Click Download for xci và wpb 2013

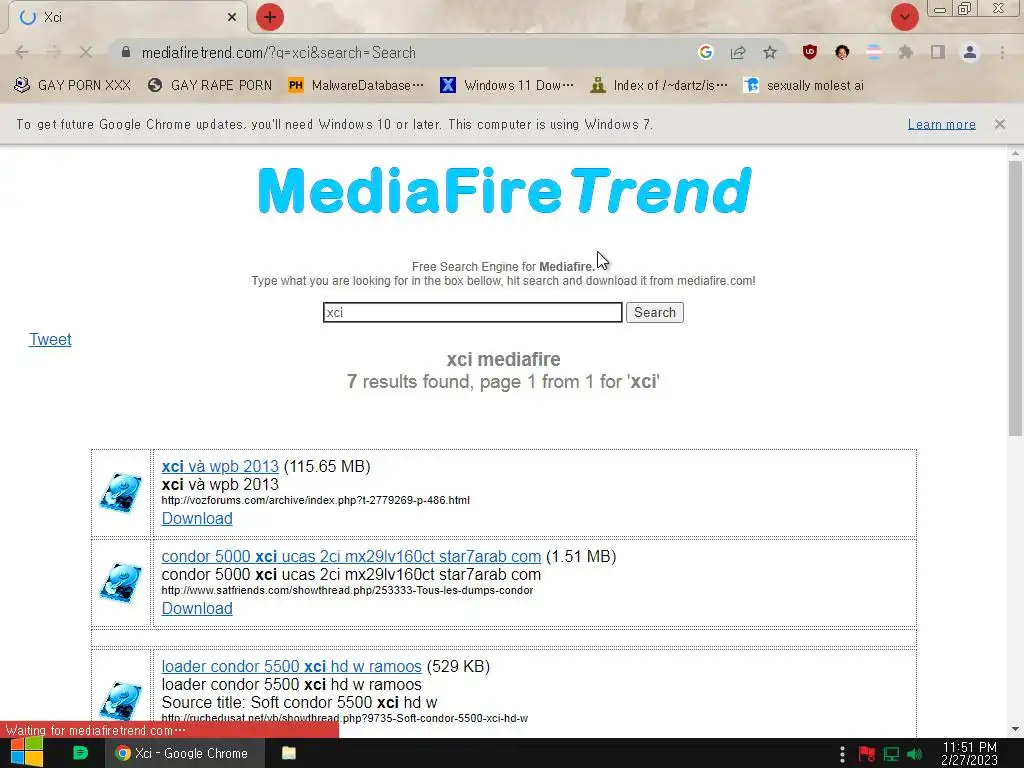pyautogui.click(x=197, y=519)
